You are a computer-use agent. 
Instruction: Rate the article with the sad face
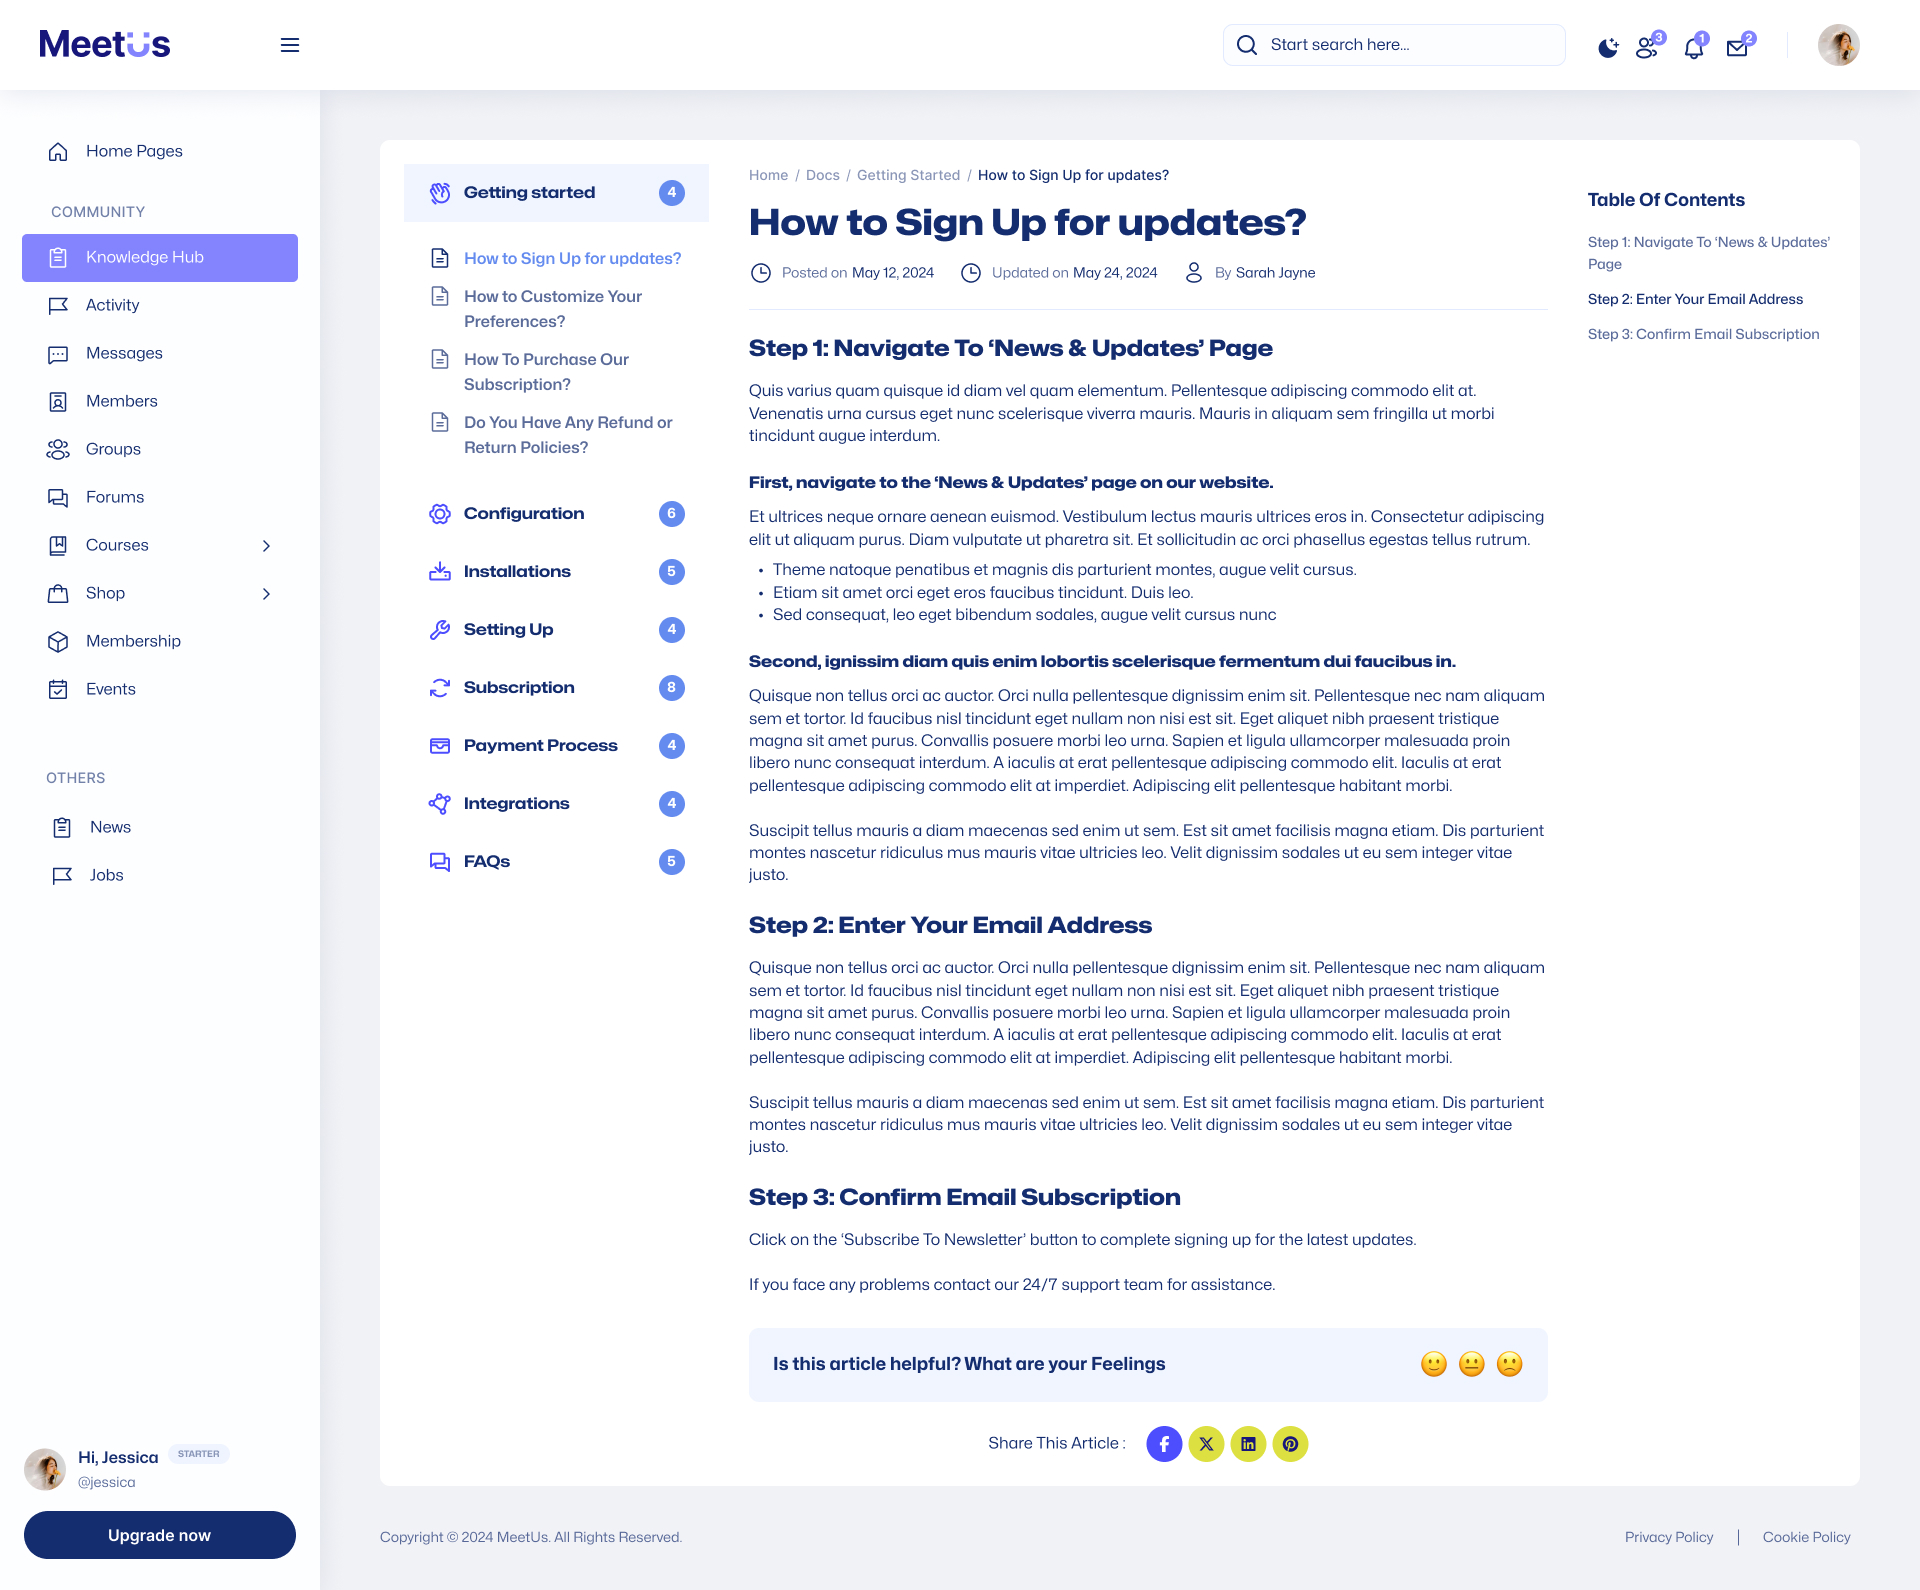pyautogui.click(x=1510, y=1362)
